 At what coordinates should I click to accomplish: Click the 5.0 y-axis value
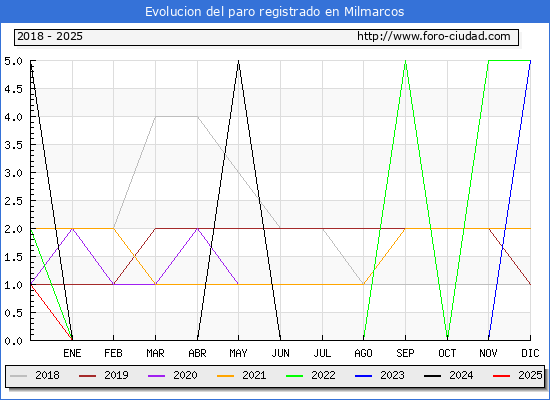pyautogui.click(x=13, y=61)
